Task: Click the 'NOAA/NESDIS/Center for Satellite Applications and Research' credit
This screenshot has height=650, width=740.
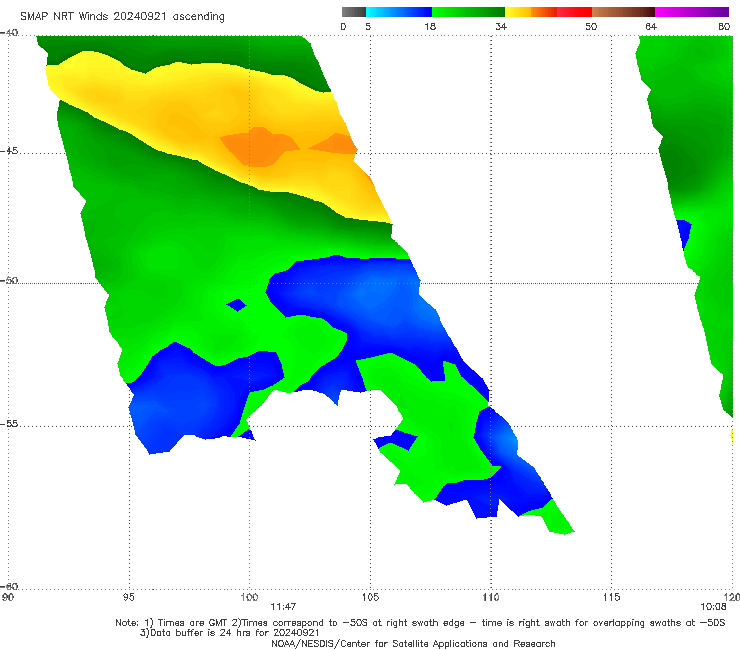Action: pyautogui.click(x=413, y=644)
